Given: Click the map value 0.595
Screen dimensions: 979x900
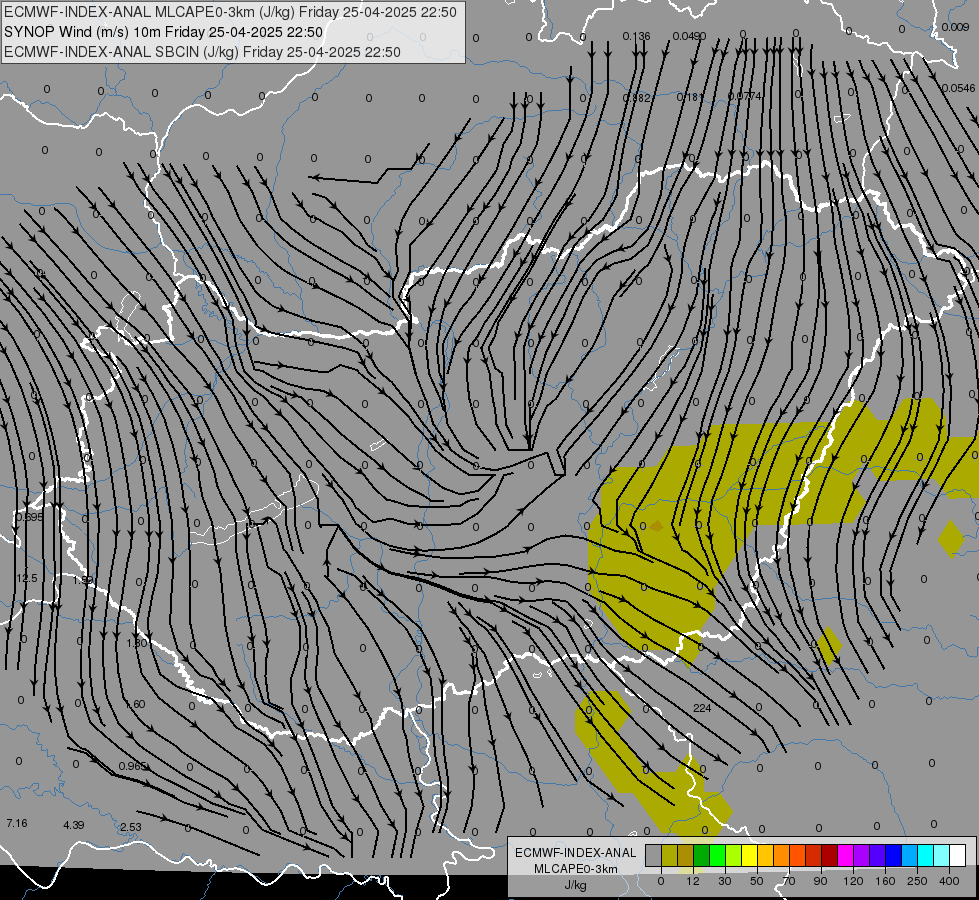Looking at the screenshot, I should (x=29, y=517).
